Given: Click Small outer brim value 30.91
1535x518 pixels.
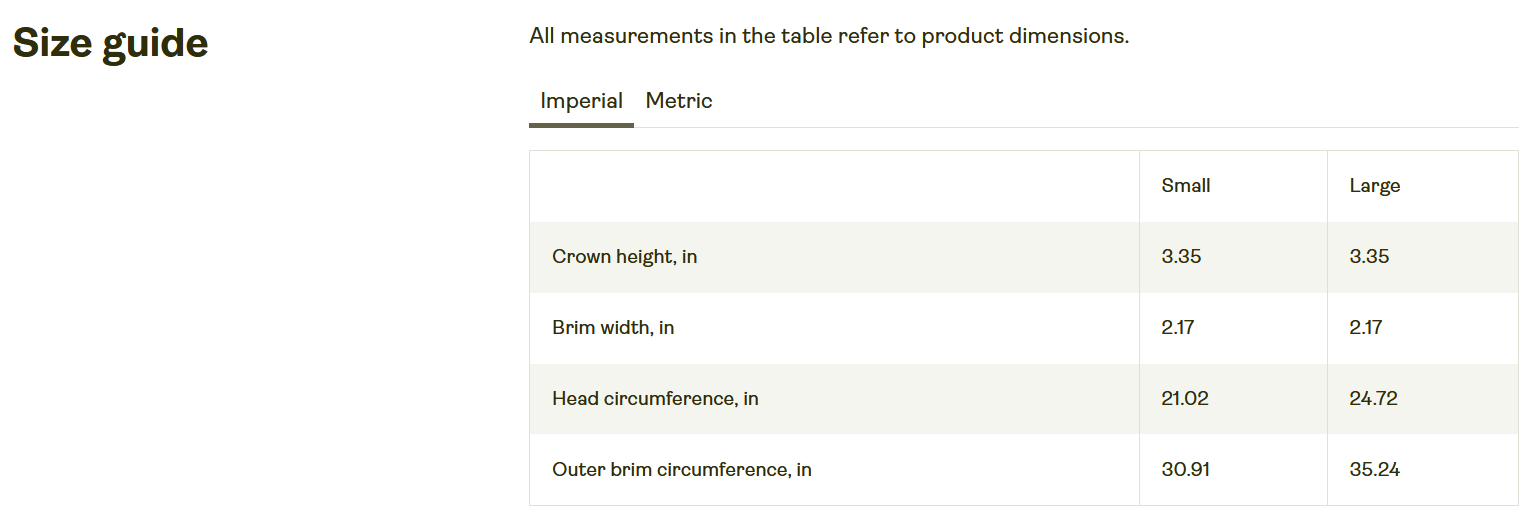Looking at the screenshot, I should click(1186, 470).
